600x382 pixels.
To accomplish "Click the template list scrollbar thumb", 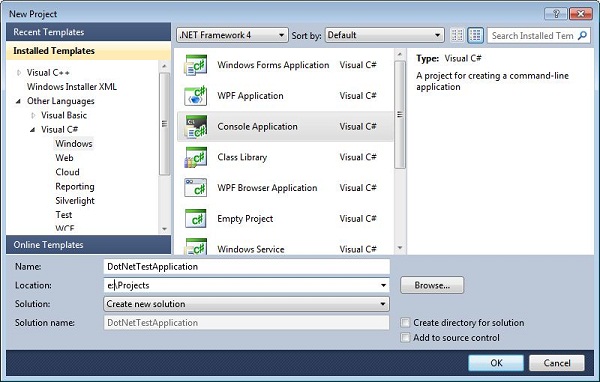I will tap(399, 114).
